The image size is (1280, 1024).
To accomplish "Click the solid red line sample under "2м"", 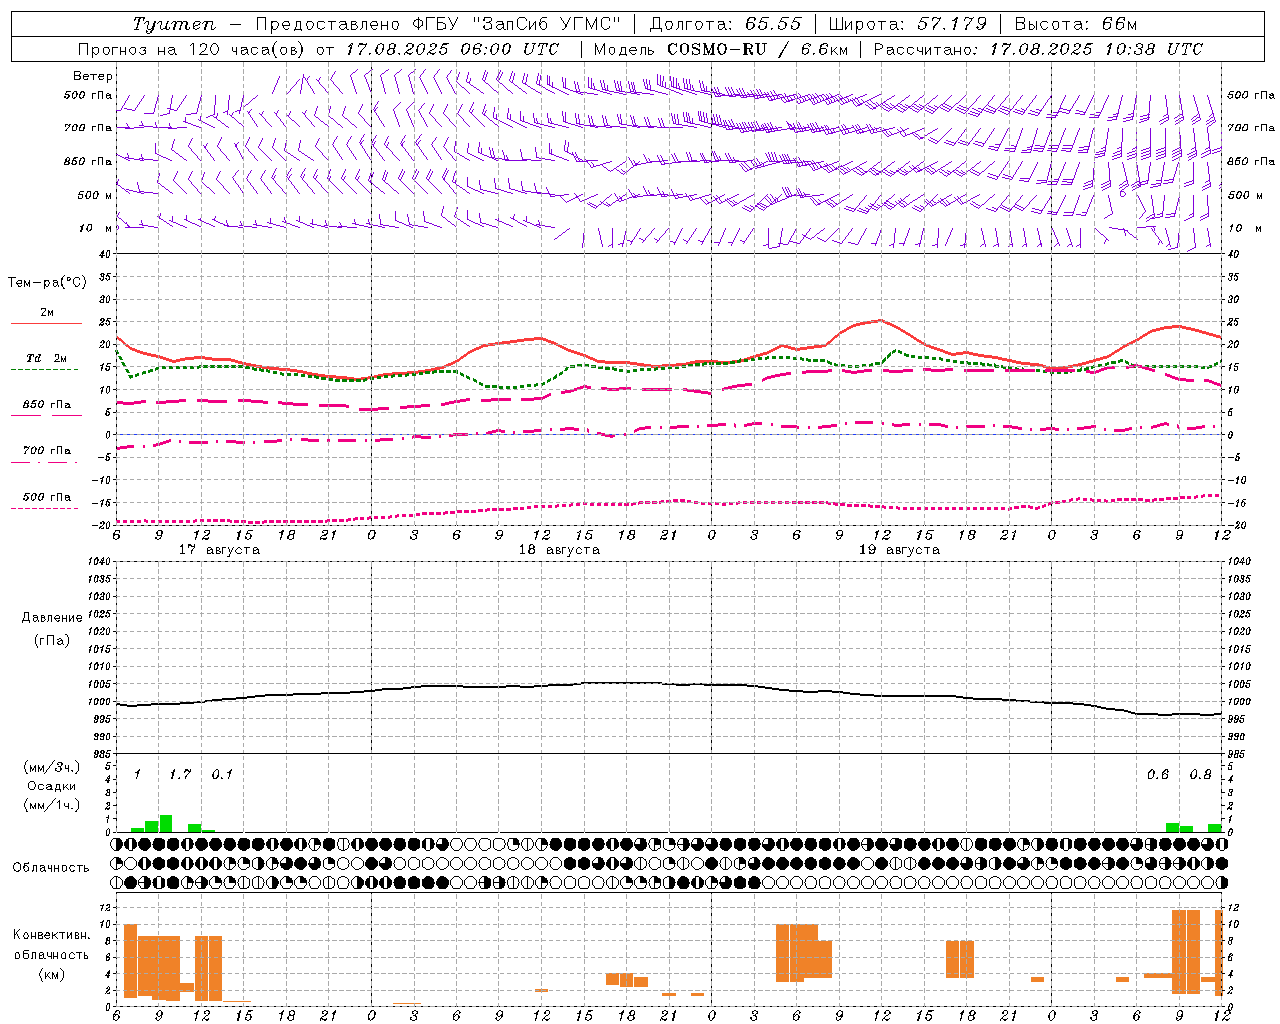I will point(46,324).
